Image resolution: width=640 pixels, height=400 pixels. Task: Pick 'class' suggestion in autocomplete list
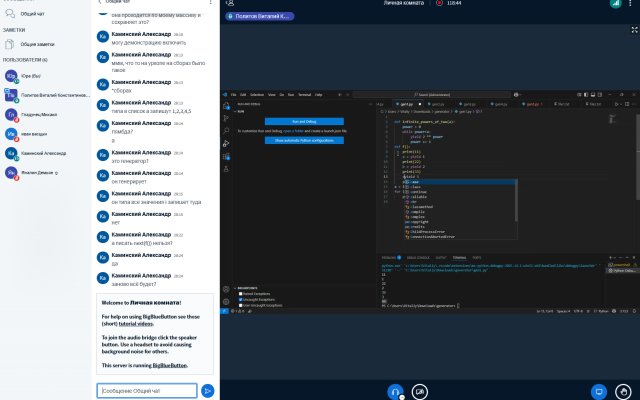[x=460, y=187]
